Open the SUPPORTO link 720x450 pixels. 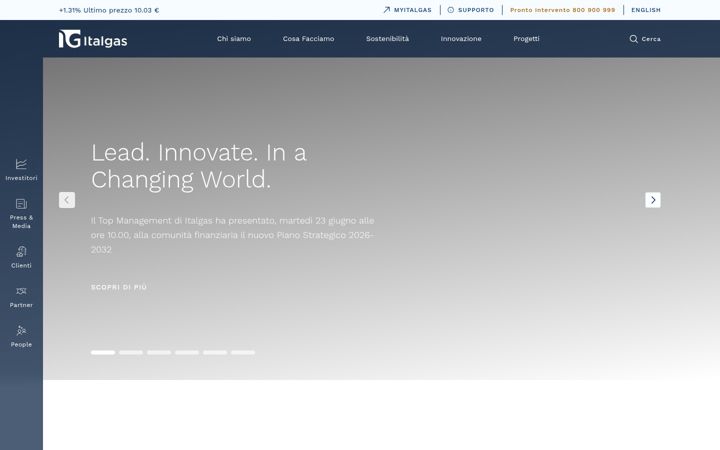[476, 10]
